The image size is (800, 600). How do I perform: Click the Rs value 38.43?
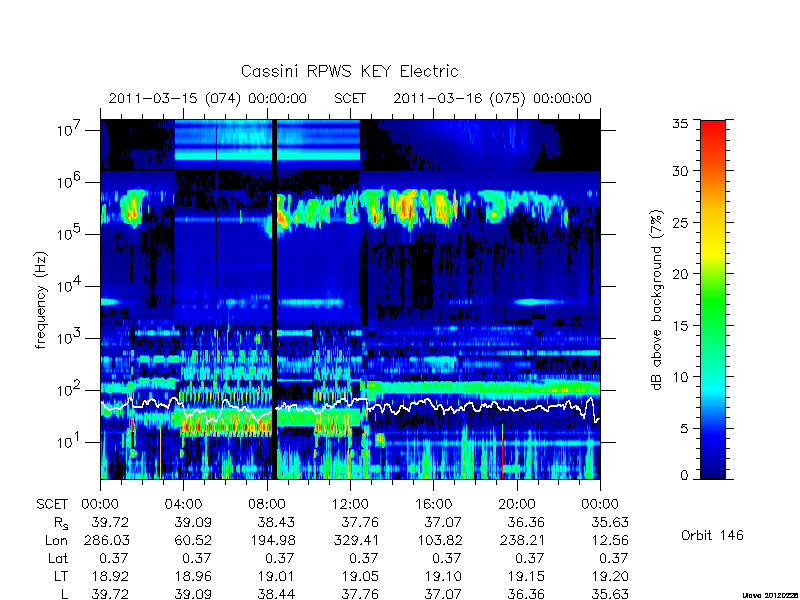click(x=277, y=522)
